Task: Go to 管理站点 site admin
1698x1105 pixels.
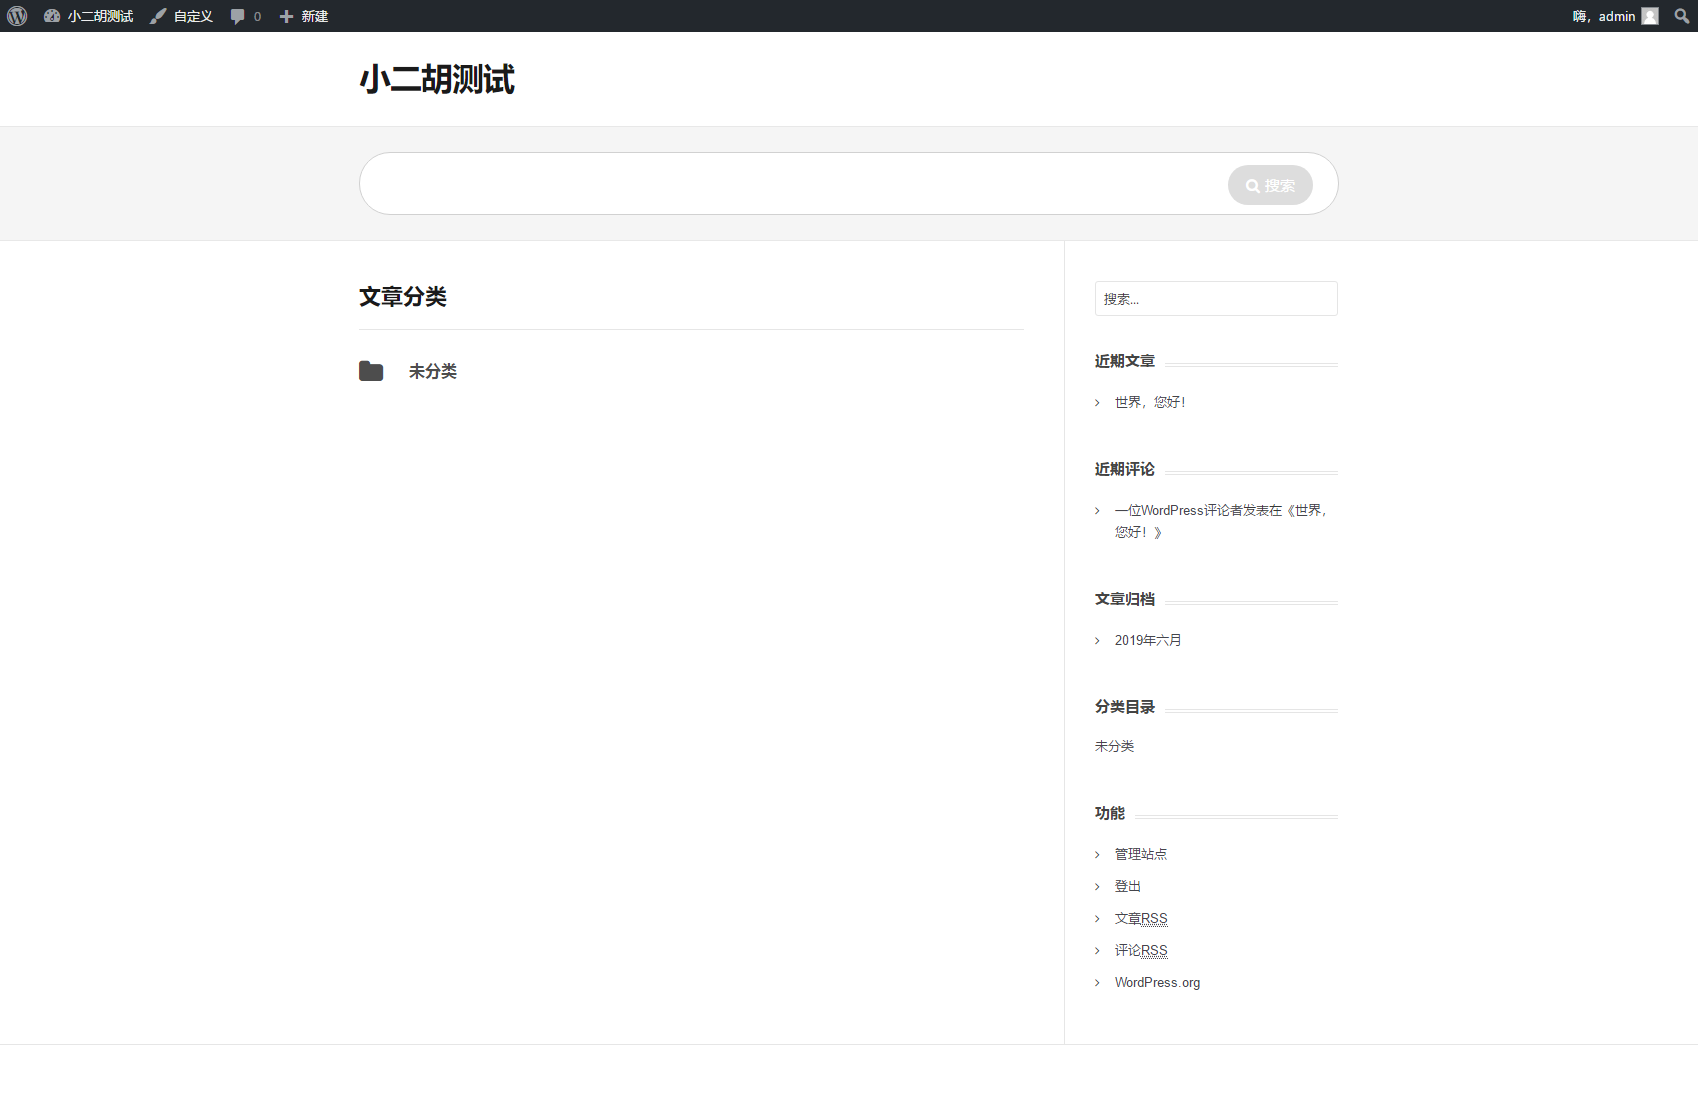Action: [1141, 854]
